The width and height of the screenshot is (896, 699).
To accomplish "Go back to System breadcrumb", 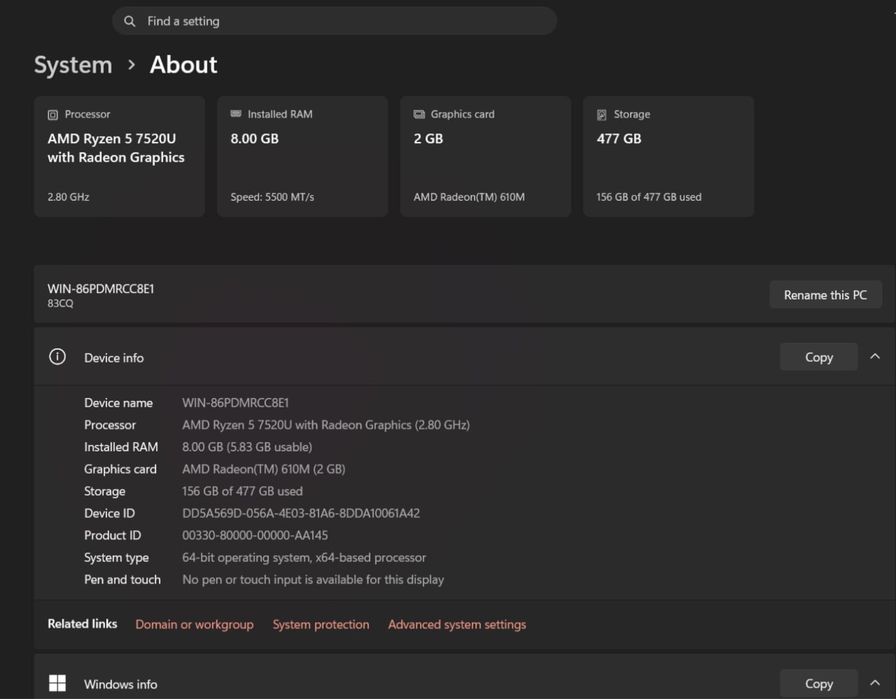I will (73, 65).
